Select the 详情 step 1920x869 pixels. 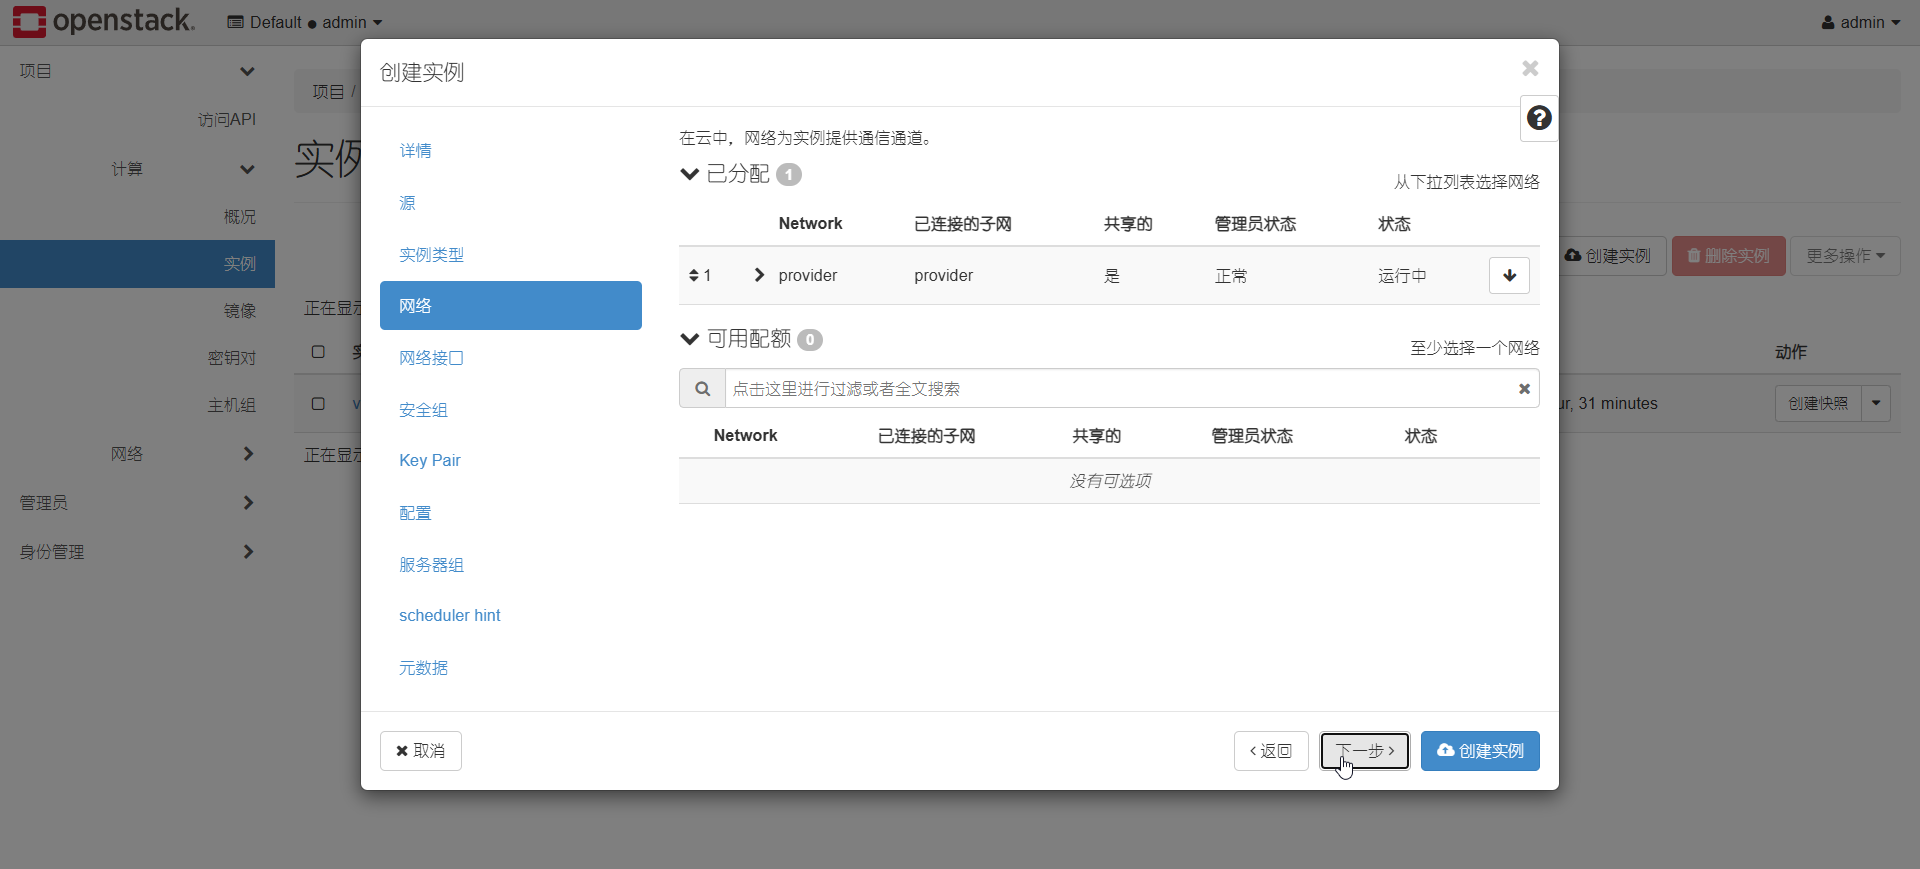510,150
